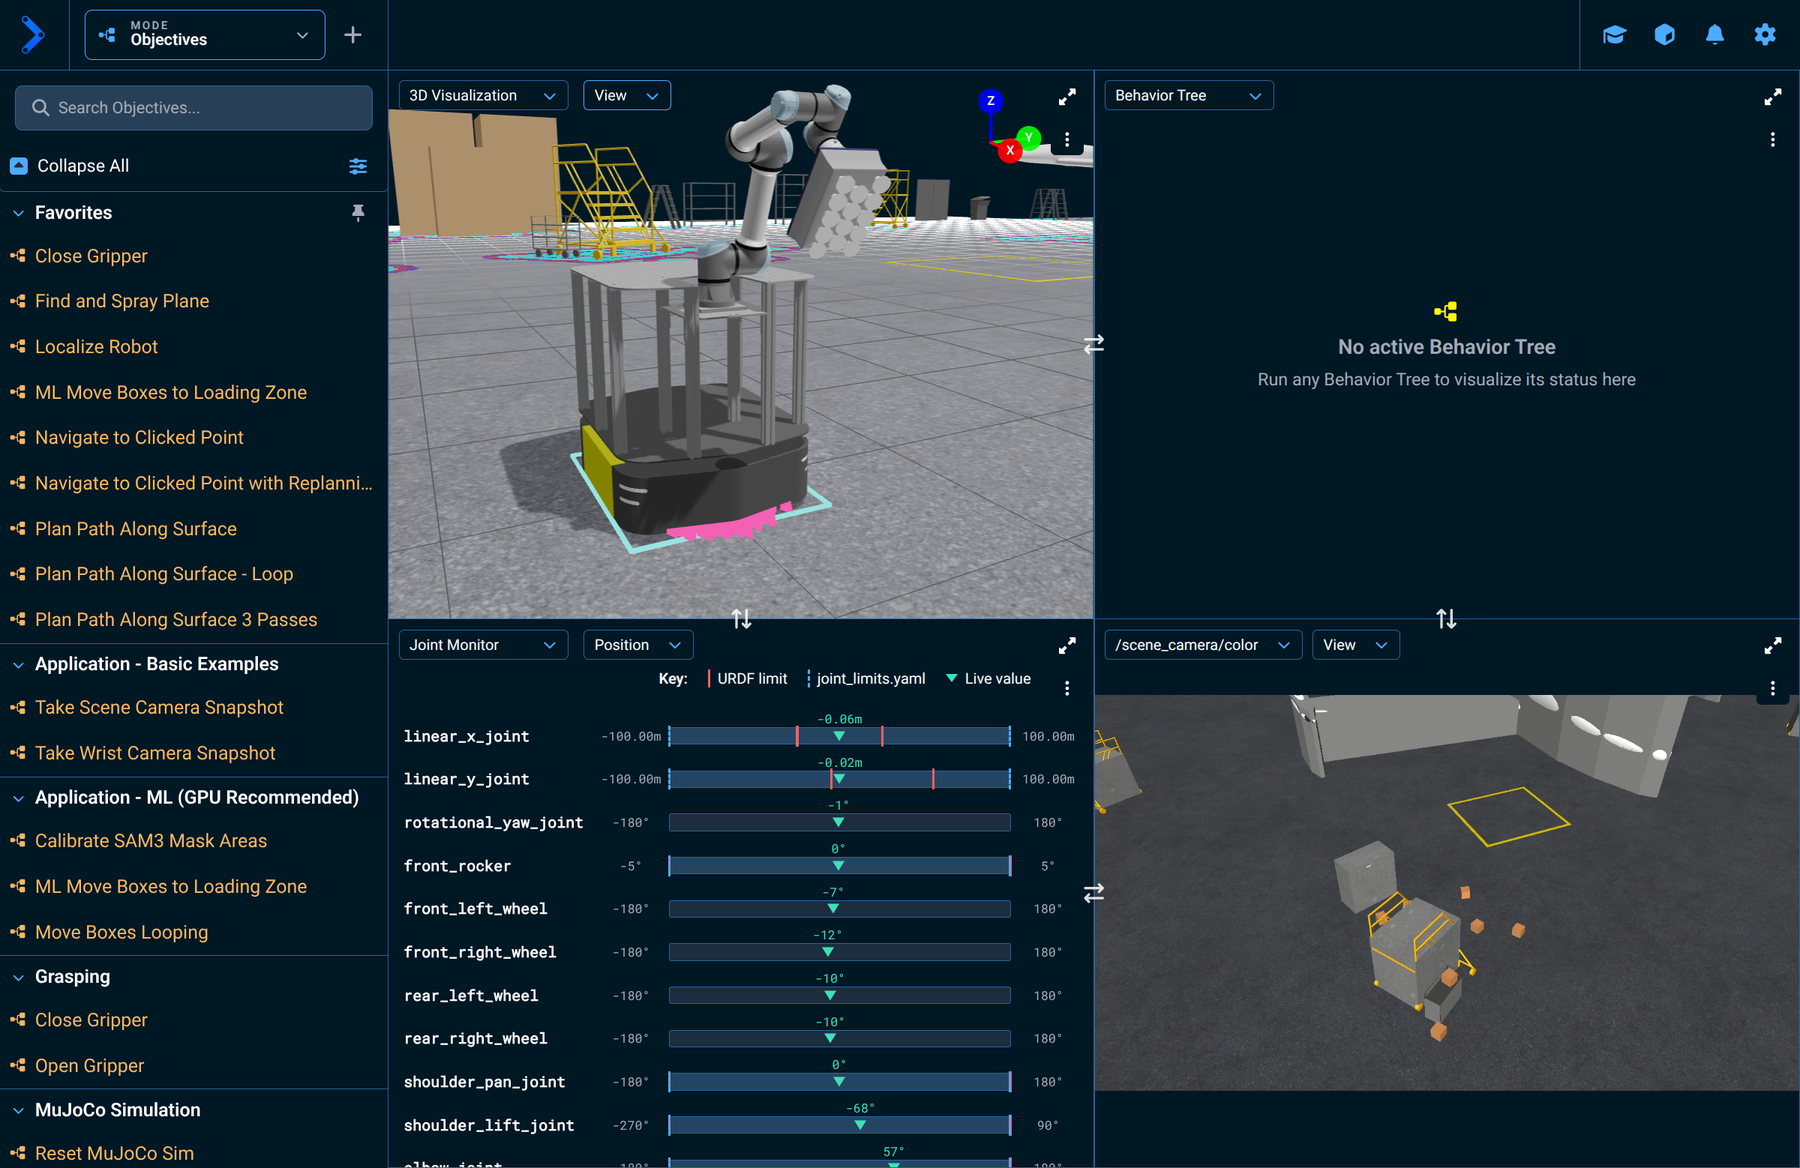
Task: Open 3D Visualization pane kebab menu
Action: coord(1067,140)
